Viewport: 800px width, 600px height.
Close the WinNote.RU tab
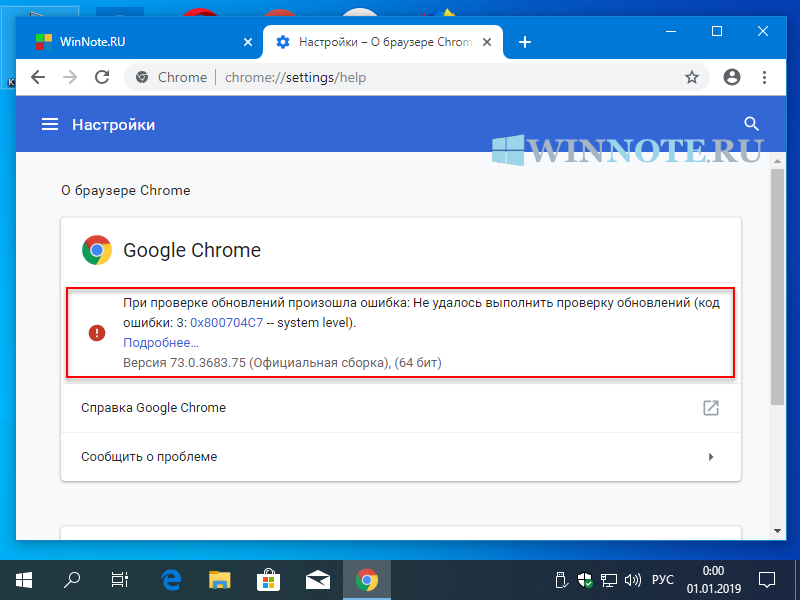pyautogui.click(x=248, y=42)
